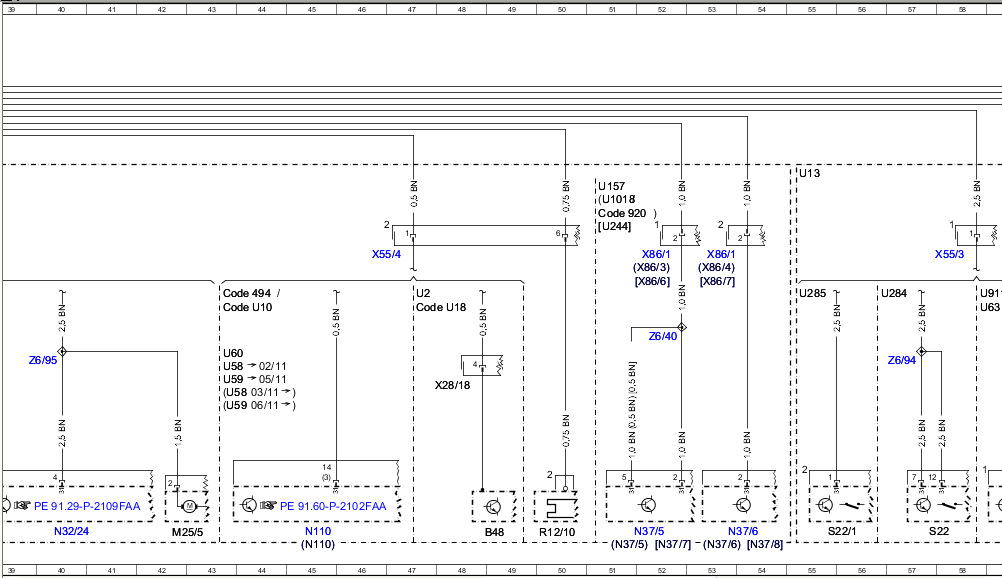Click the 'Code 494 /' text
This screenshot has height=578, width=1002.
pos(252,293)
